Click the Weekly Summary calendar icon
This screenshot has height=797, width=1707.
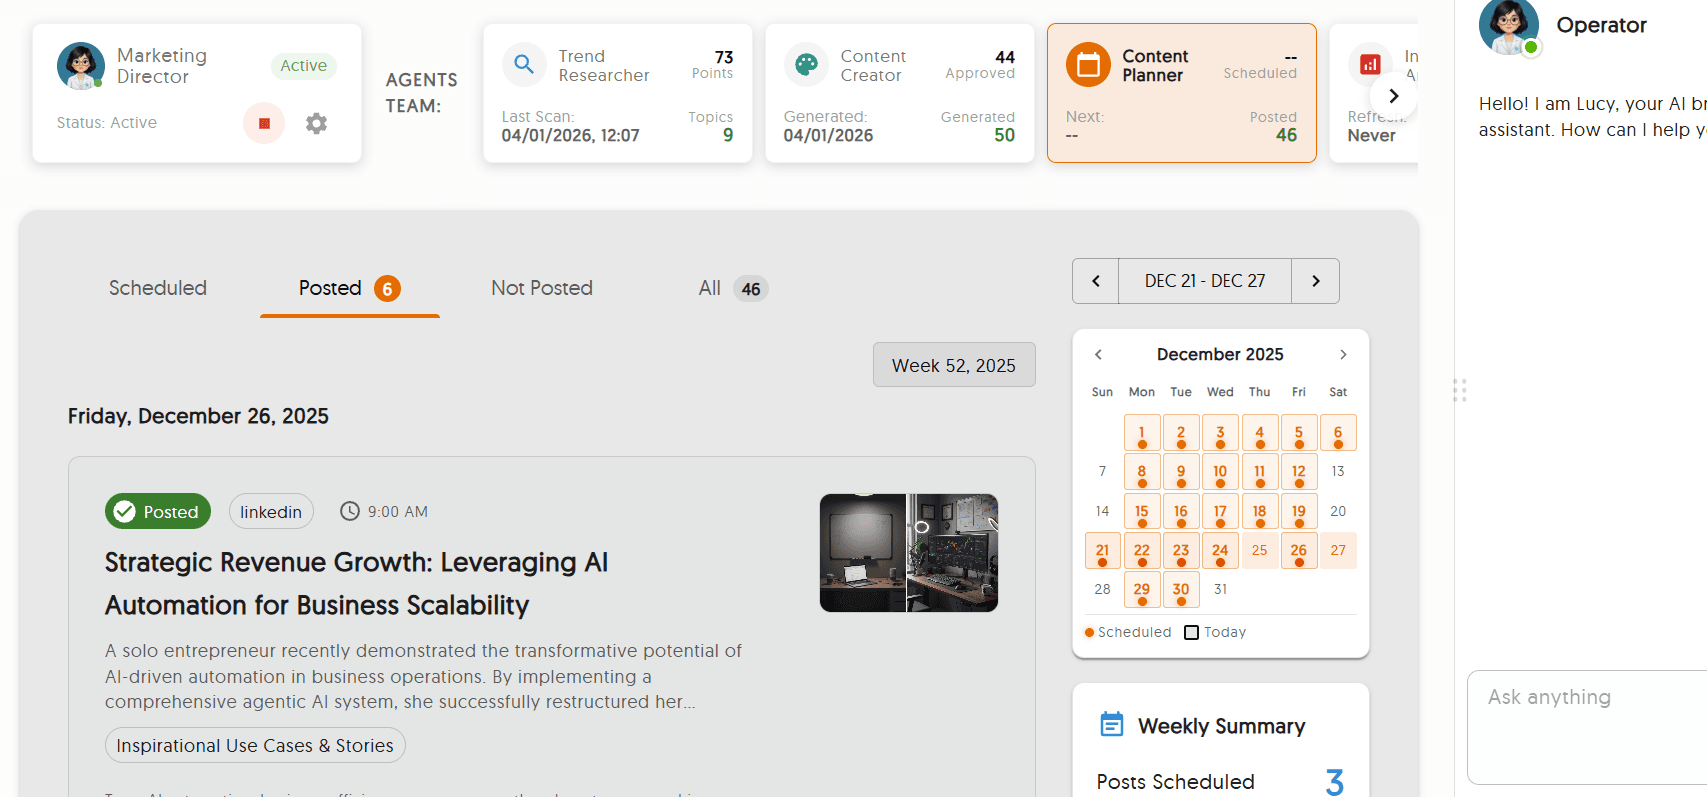1112,725
